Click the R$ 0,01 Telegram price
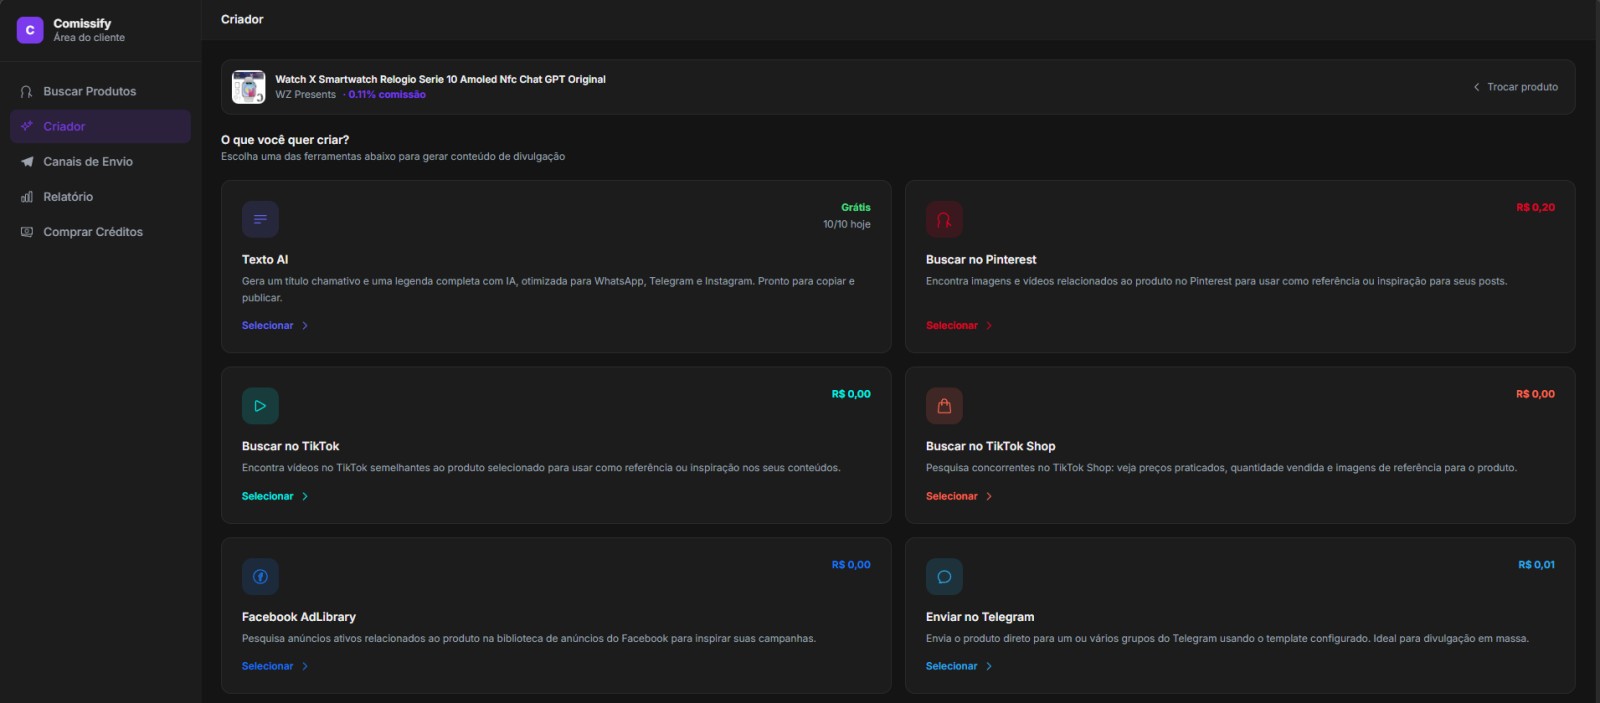Screen dimensions: 1600x703 1536,565
